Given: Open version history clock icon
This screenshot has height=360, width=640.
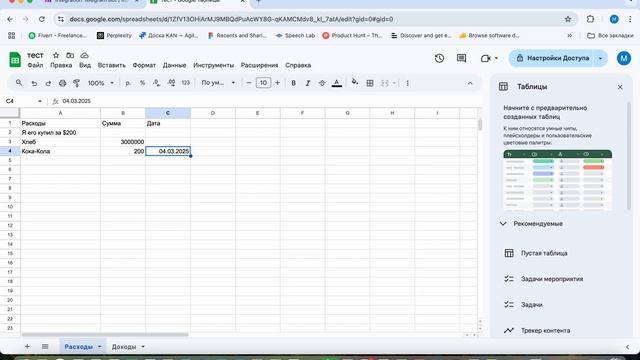Looking at the screenshot, I should click(439, 58).
